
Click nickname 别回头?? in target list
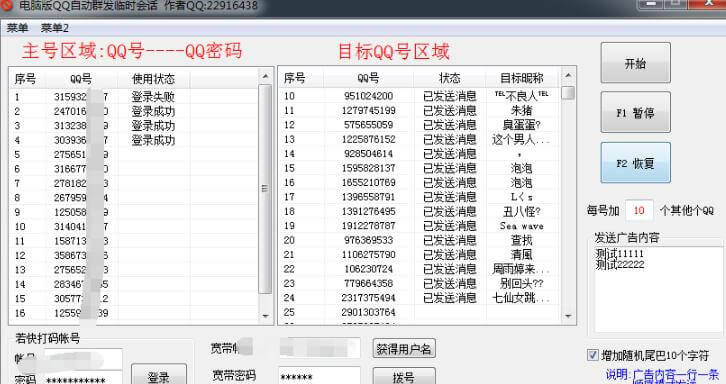[521, 283]
